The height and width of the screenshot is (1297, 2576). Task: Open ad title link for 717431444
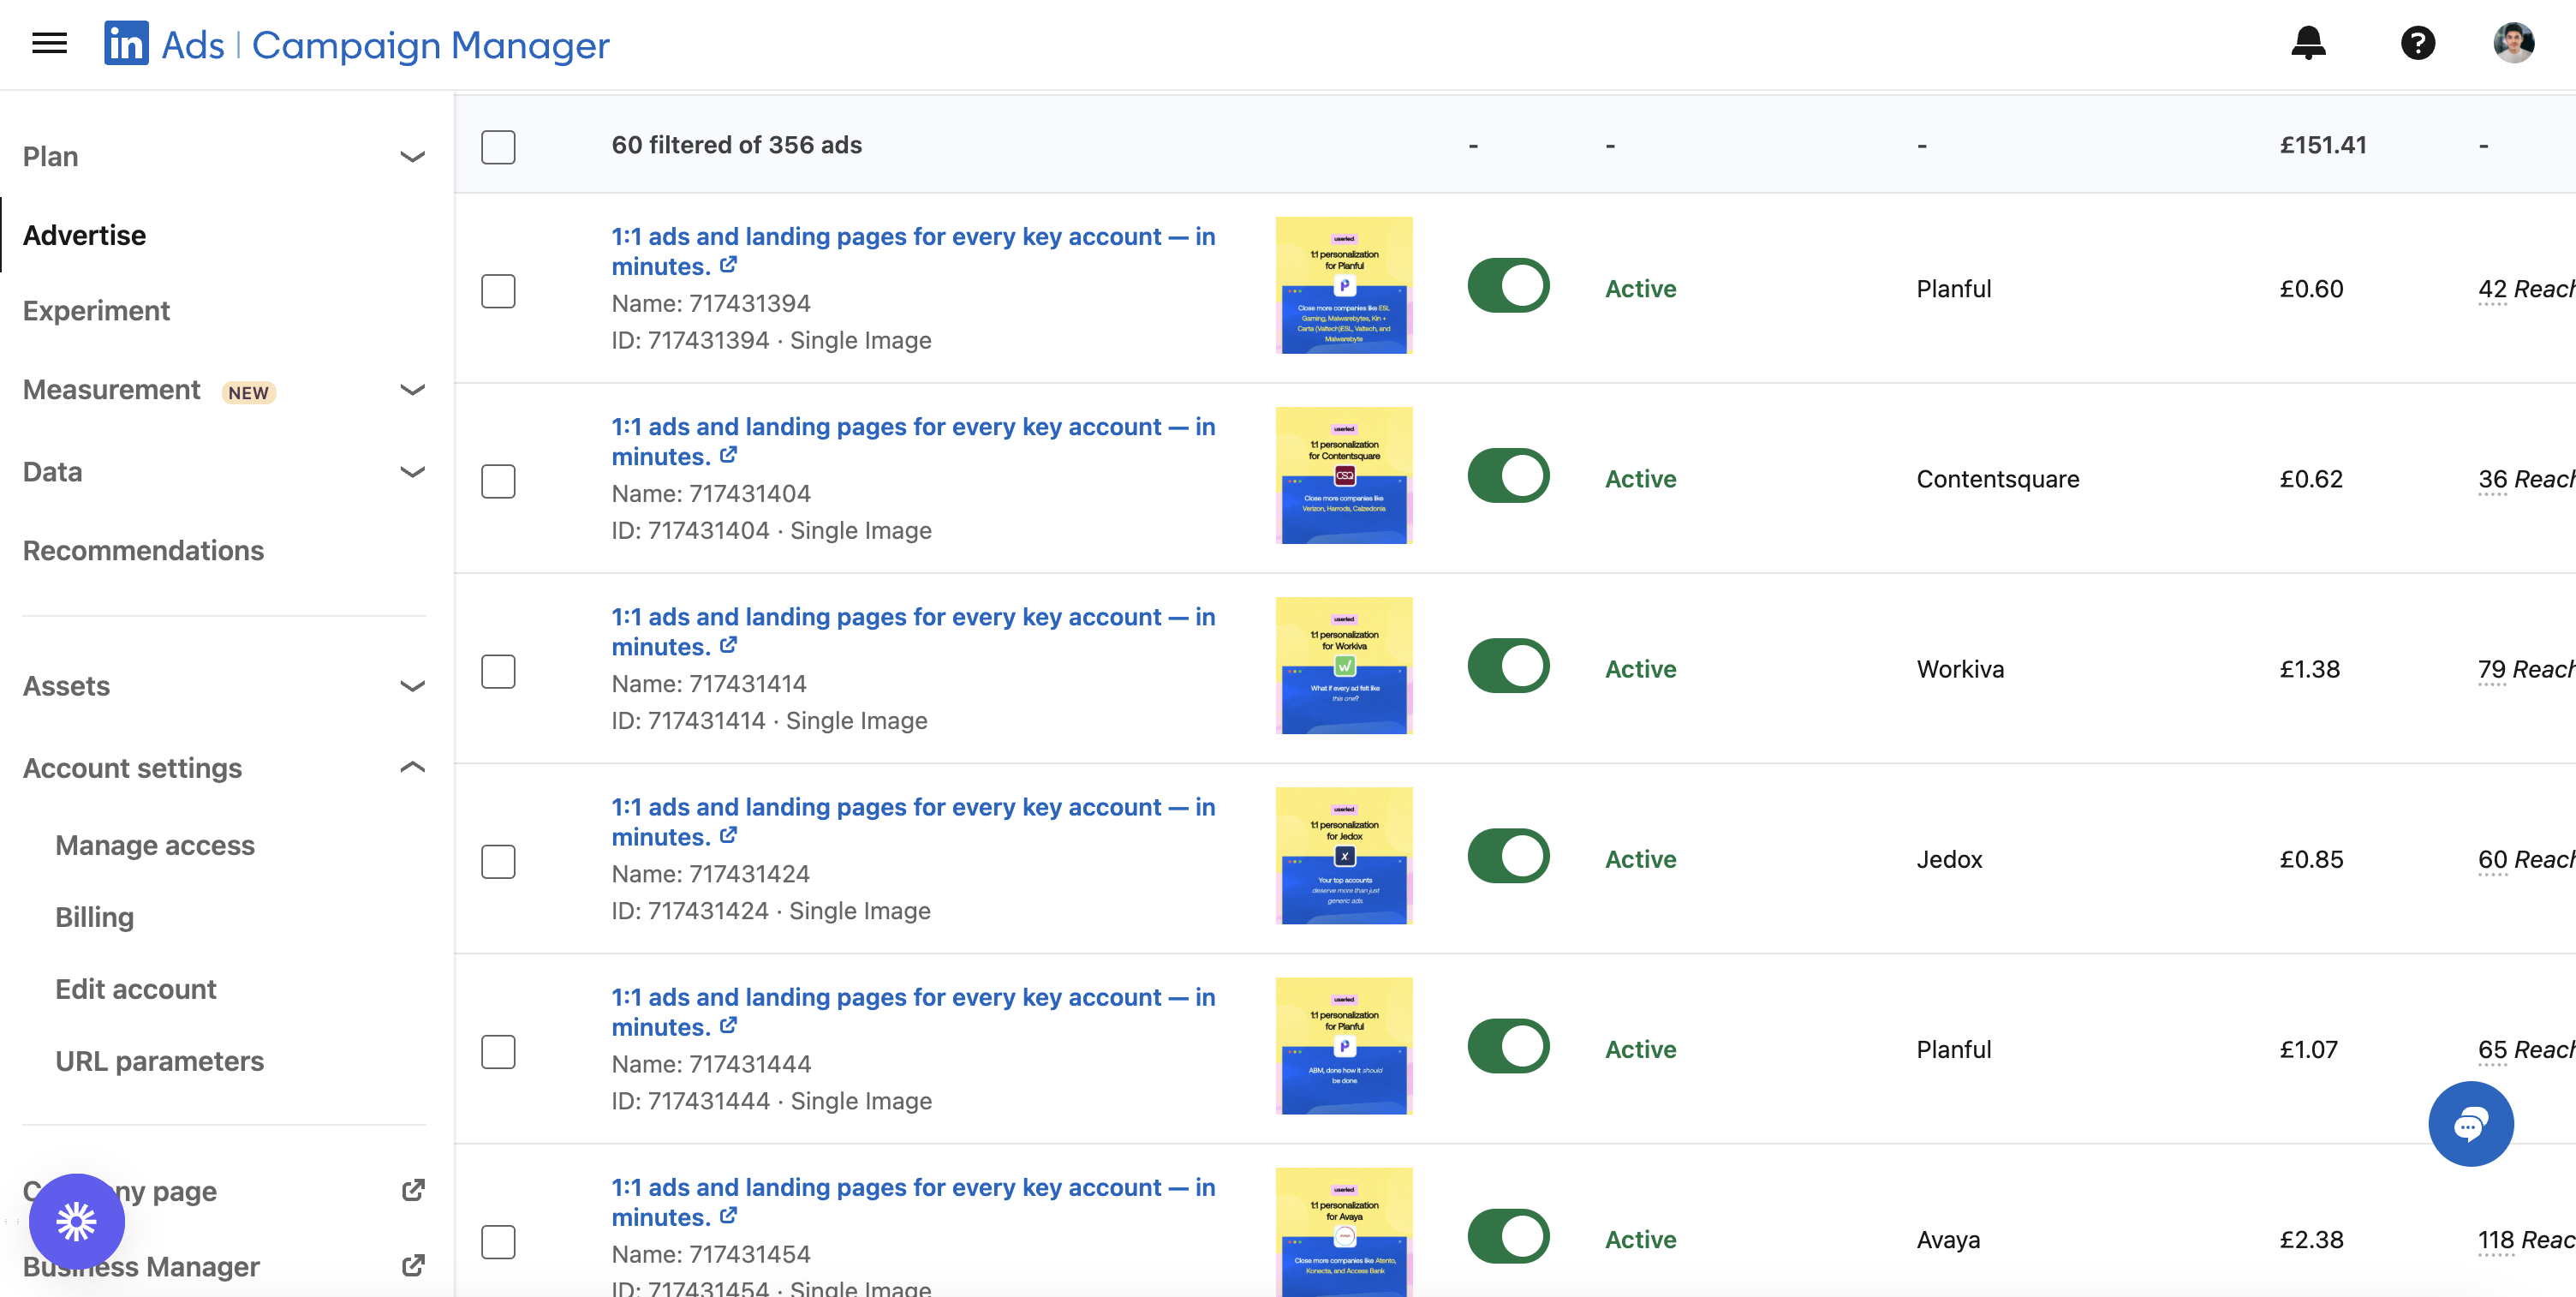(913, 1011)
